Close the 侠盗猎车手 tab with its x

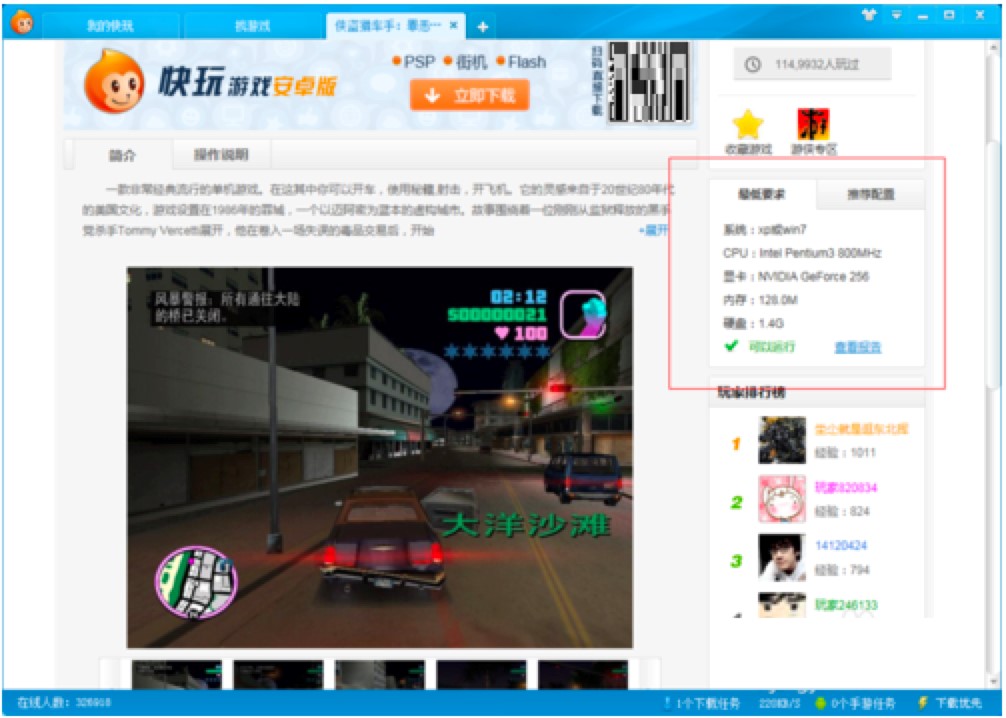[x=454, y=25]
